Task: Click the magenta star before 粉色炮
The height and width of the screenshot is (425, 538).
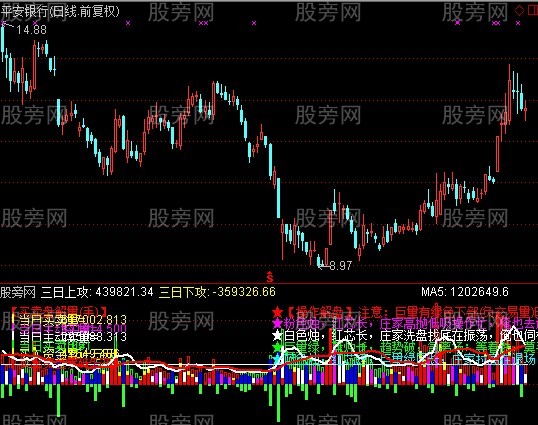Action: point(277,323)
